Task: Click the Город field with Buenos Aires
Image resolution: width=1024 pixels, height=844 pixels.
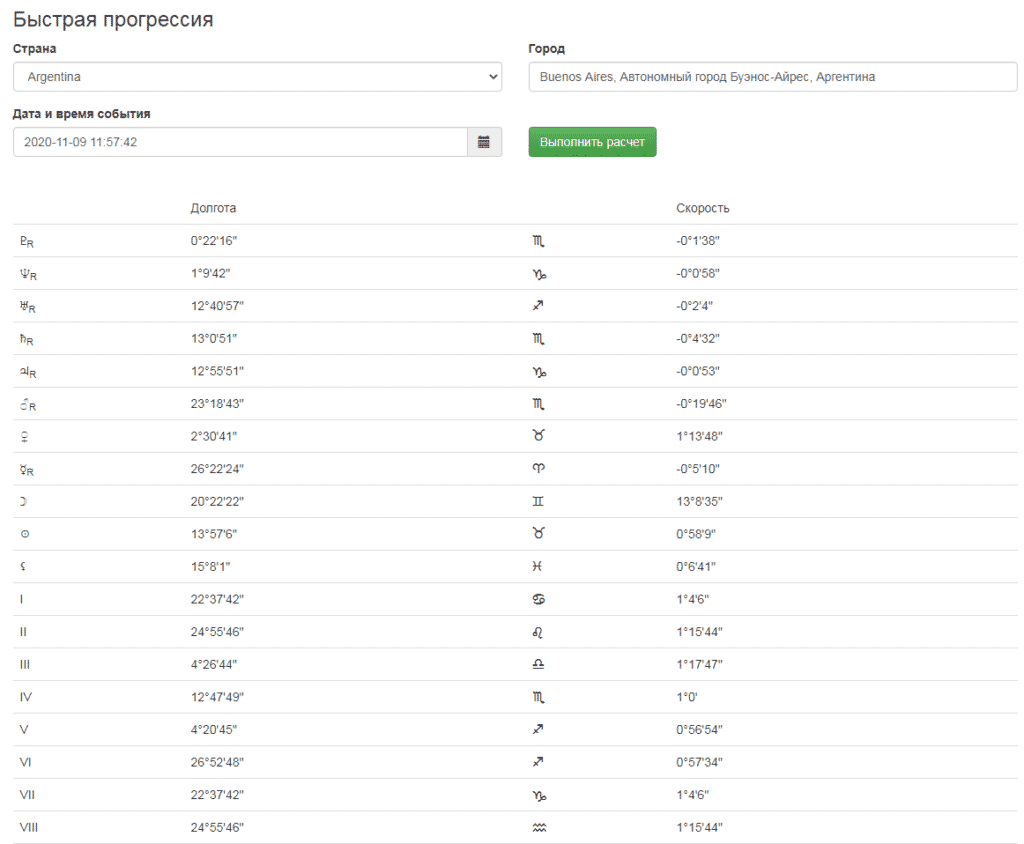Action: [x=772, y=77]
